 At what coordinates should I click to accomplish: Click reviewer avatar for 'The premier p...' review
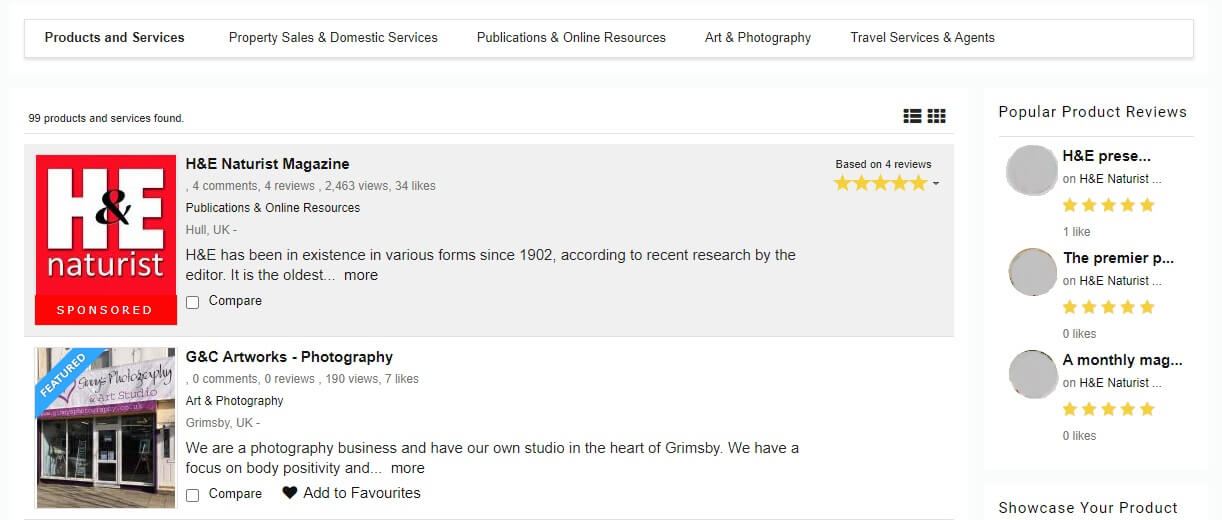(1033, 272)
